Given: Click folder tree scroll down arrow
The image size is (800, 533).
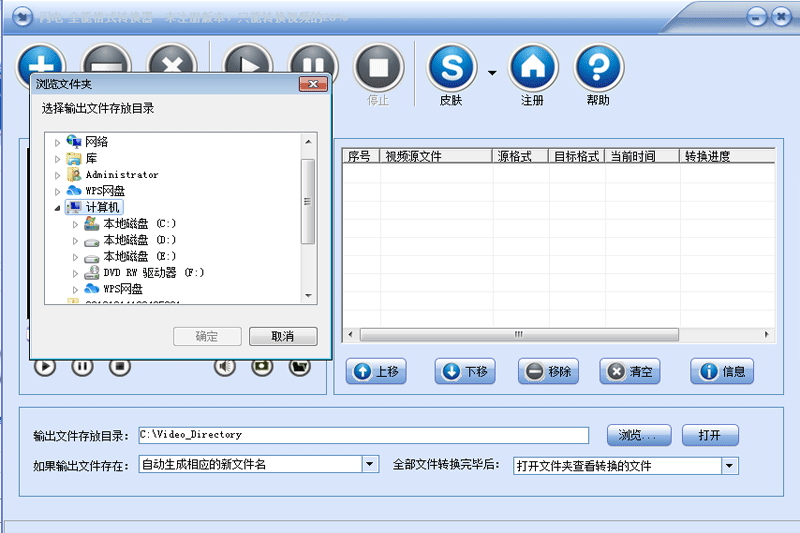Looking at the screenshot, I should pos(308,295).
